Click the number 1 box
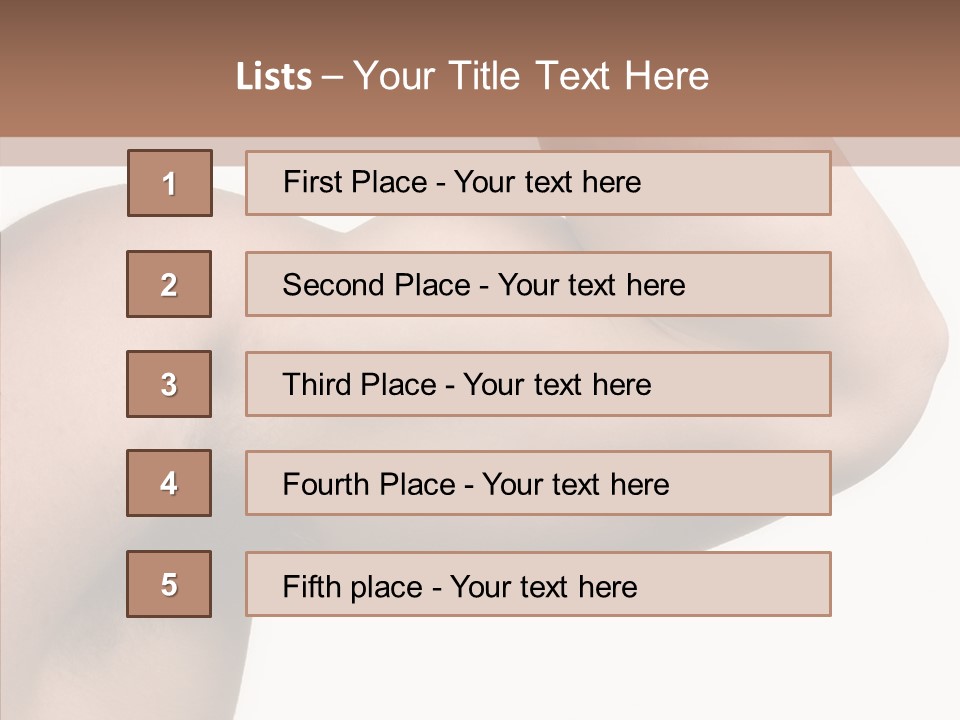Viewport: 960px width, 720px height. click(x=170, y=183)
